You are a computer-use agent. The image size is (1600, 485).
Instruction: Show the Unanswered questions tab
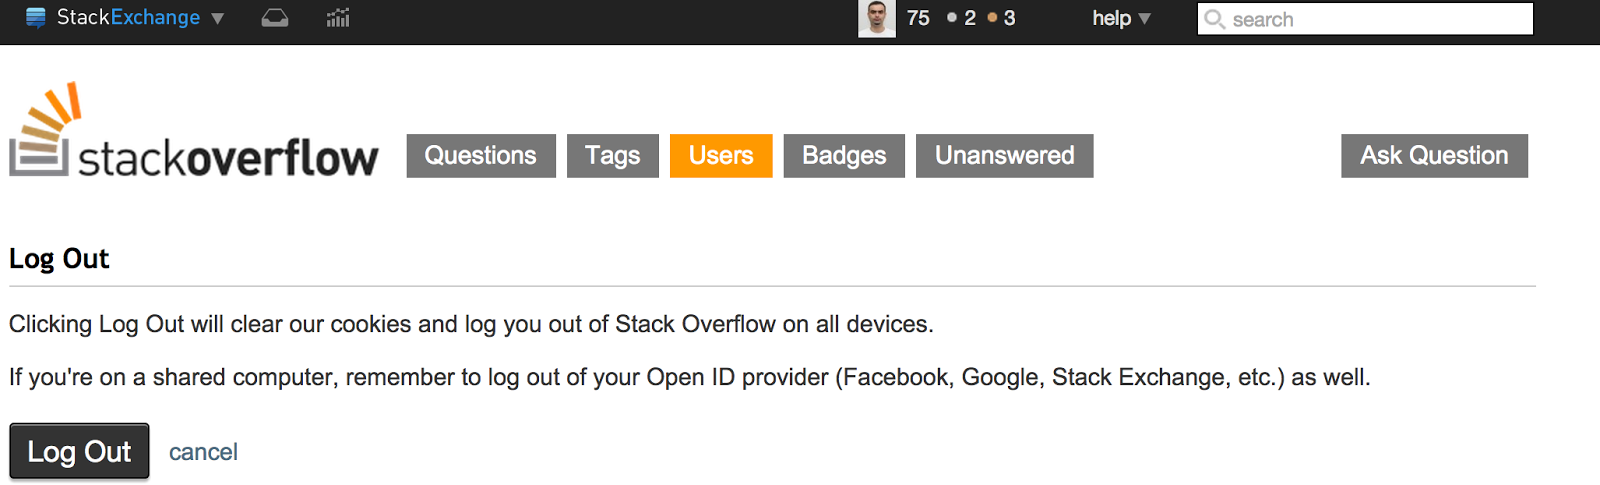coord(1004,156)
